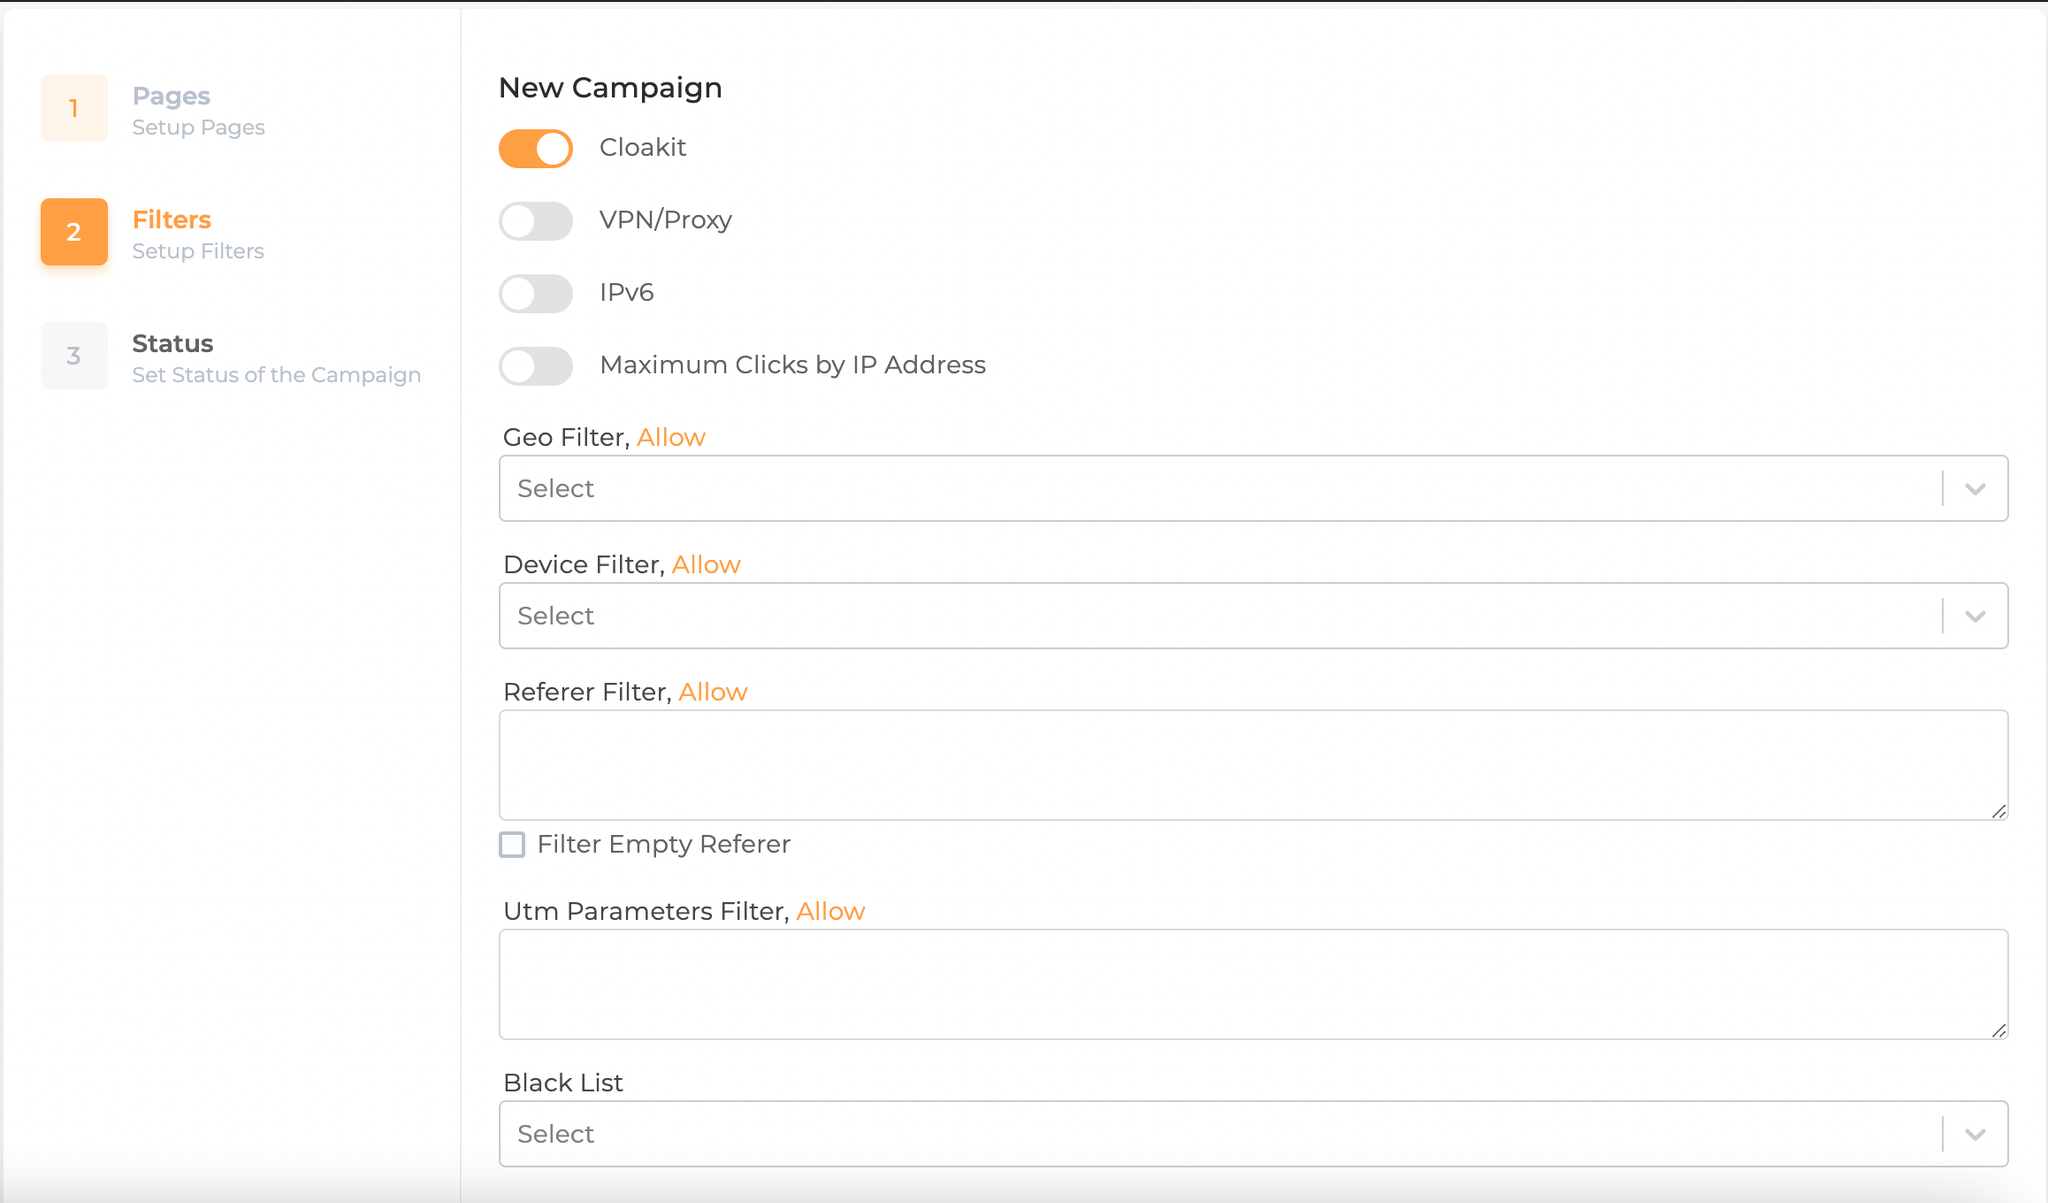Enable the VPN/Proxy toggle
Image resolution: width=2048 pixels, height=1203 pixels.
(x=536, y=221)
